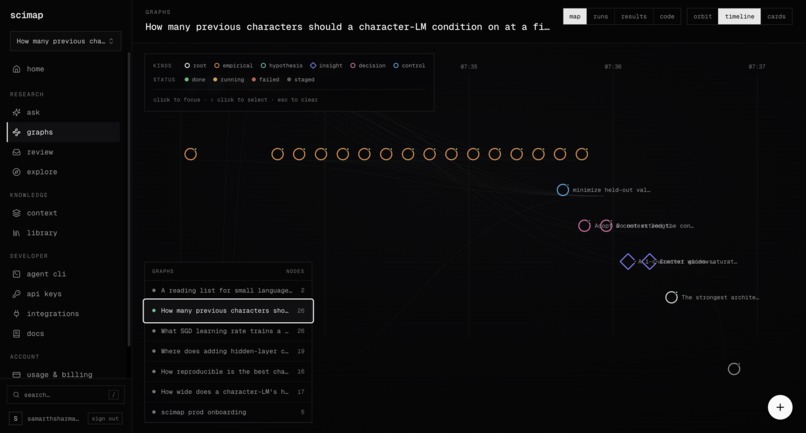Click the 'failed' status legend entry

(x=266, y=80)
